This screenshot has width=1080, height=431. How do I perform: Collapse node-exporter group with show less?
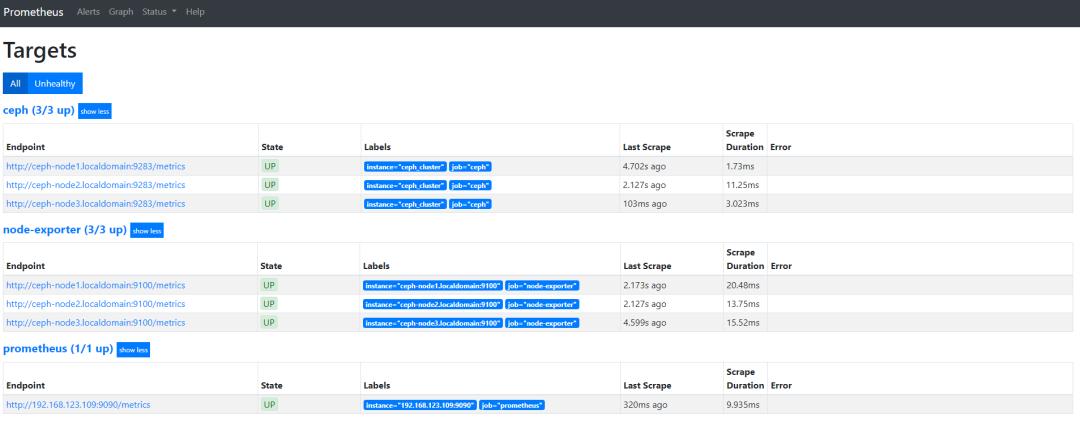click(x=147, y=231)
